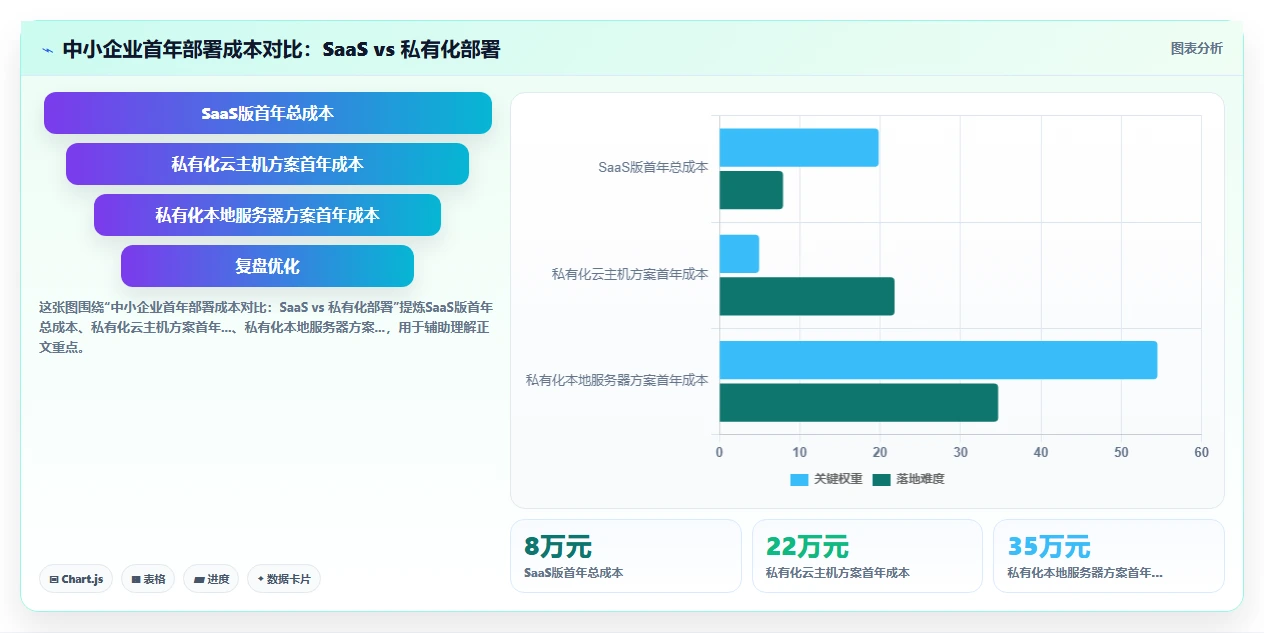Open the 22万元 data card

pos(867,556)
